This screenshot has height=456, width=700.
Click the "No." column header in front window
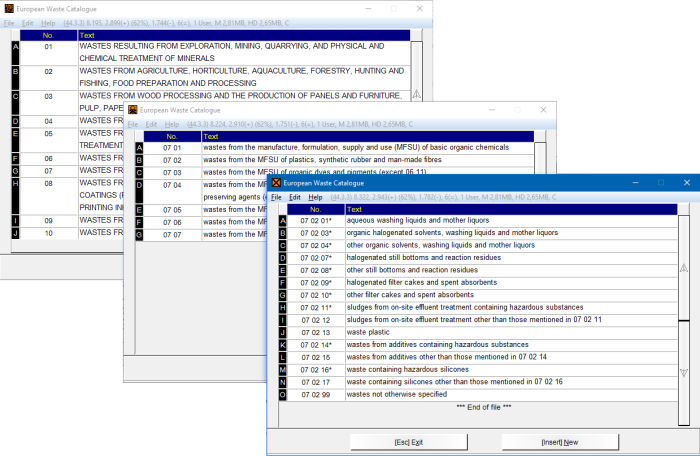point(317,209)
